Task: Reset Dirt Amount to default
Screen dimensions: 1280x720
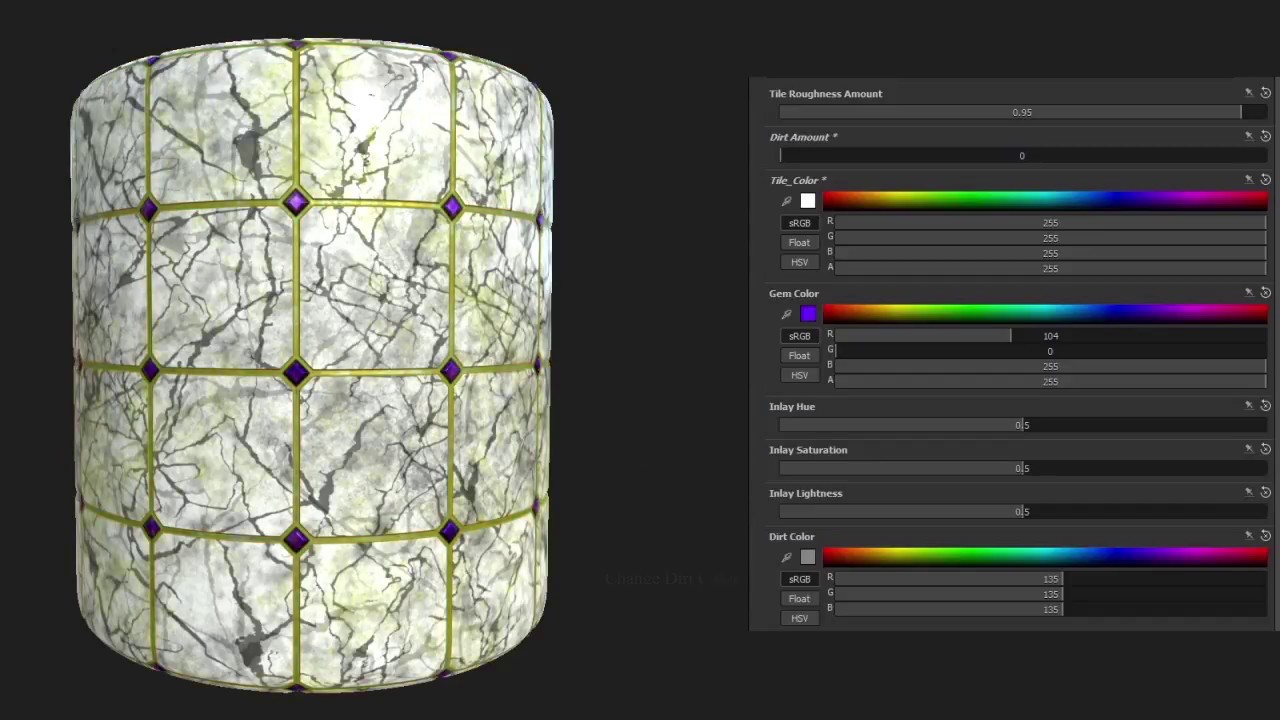Action: [1265, 136]
